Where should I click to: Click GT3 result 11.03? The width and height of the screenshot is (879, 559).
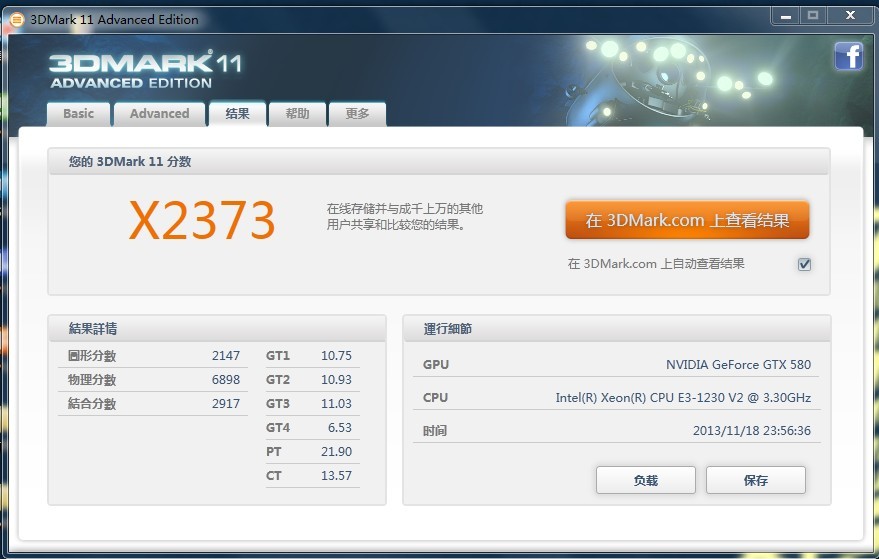tap(336, 404)
